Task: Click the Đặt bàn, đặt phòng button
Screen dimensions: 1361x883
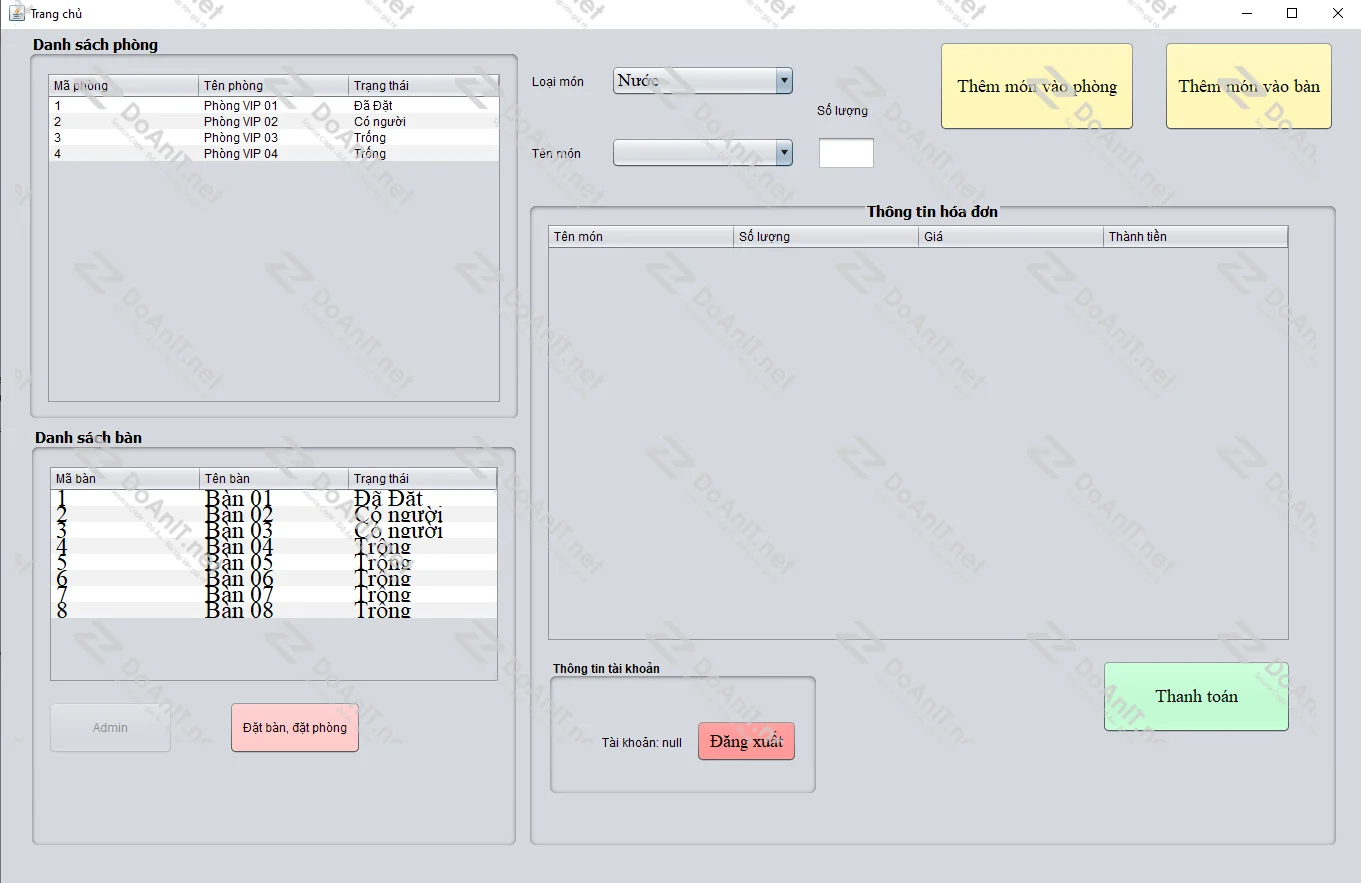Action: point(295,728)
